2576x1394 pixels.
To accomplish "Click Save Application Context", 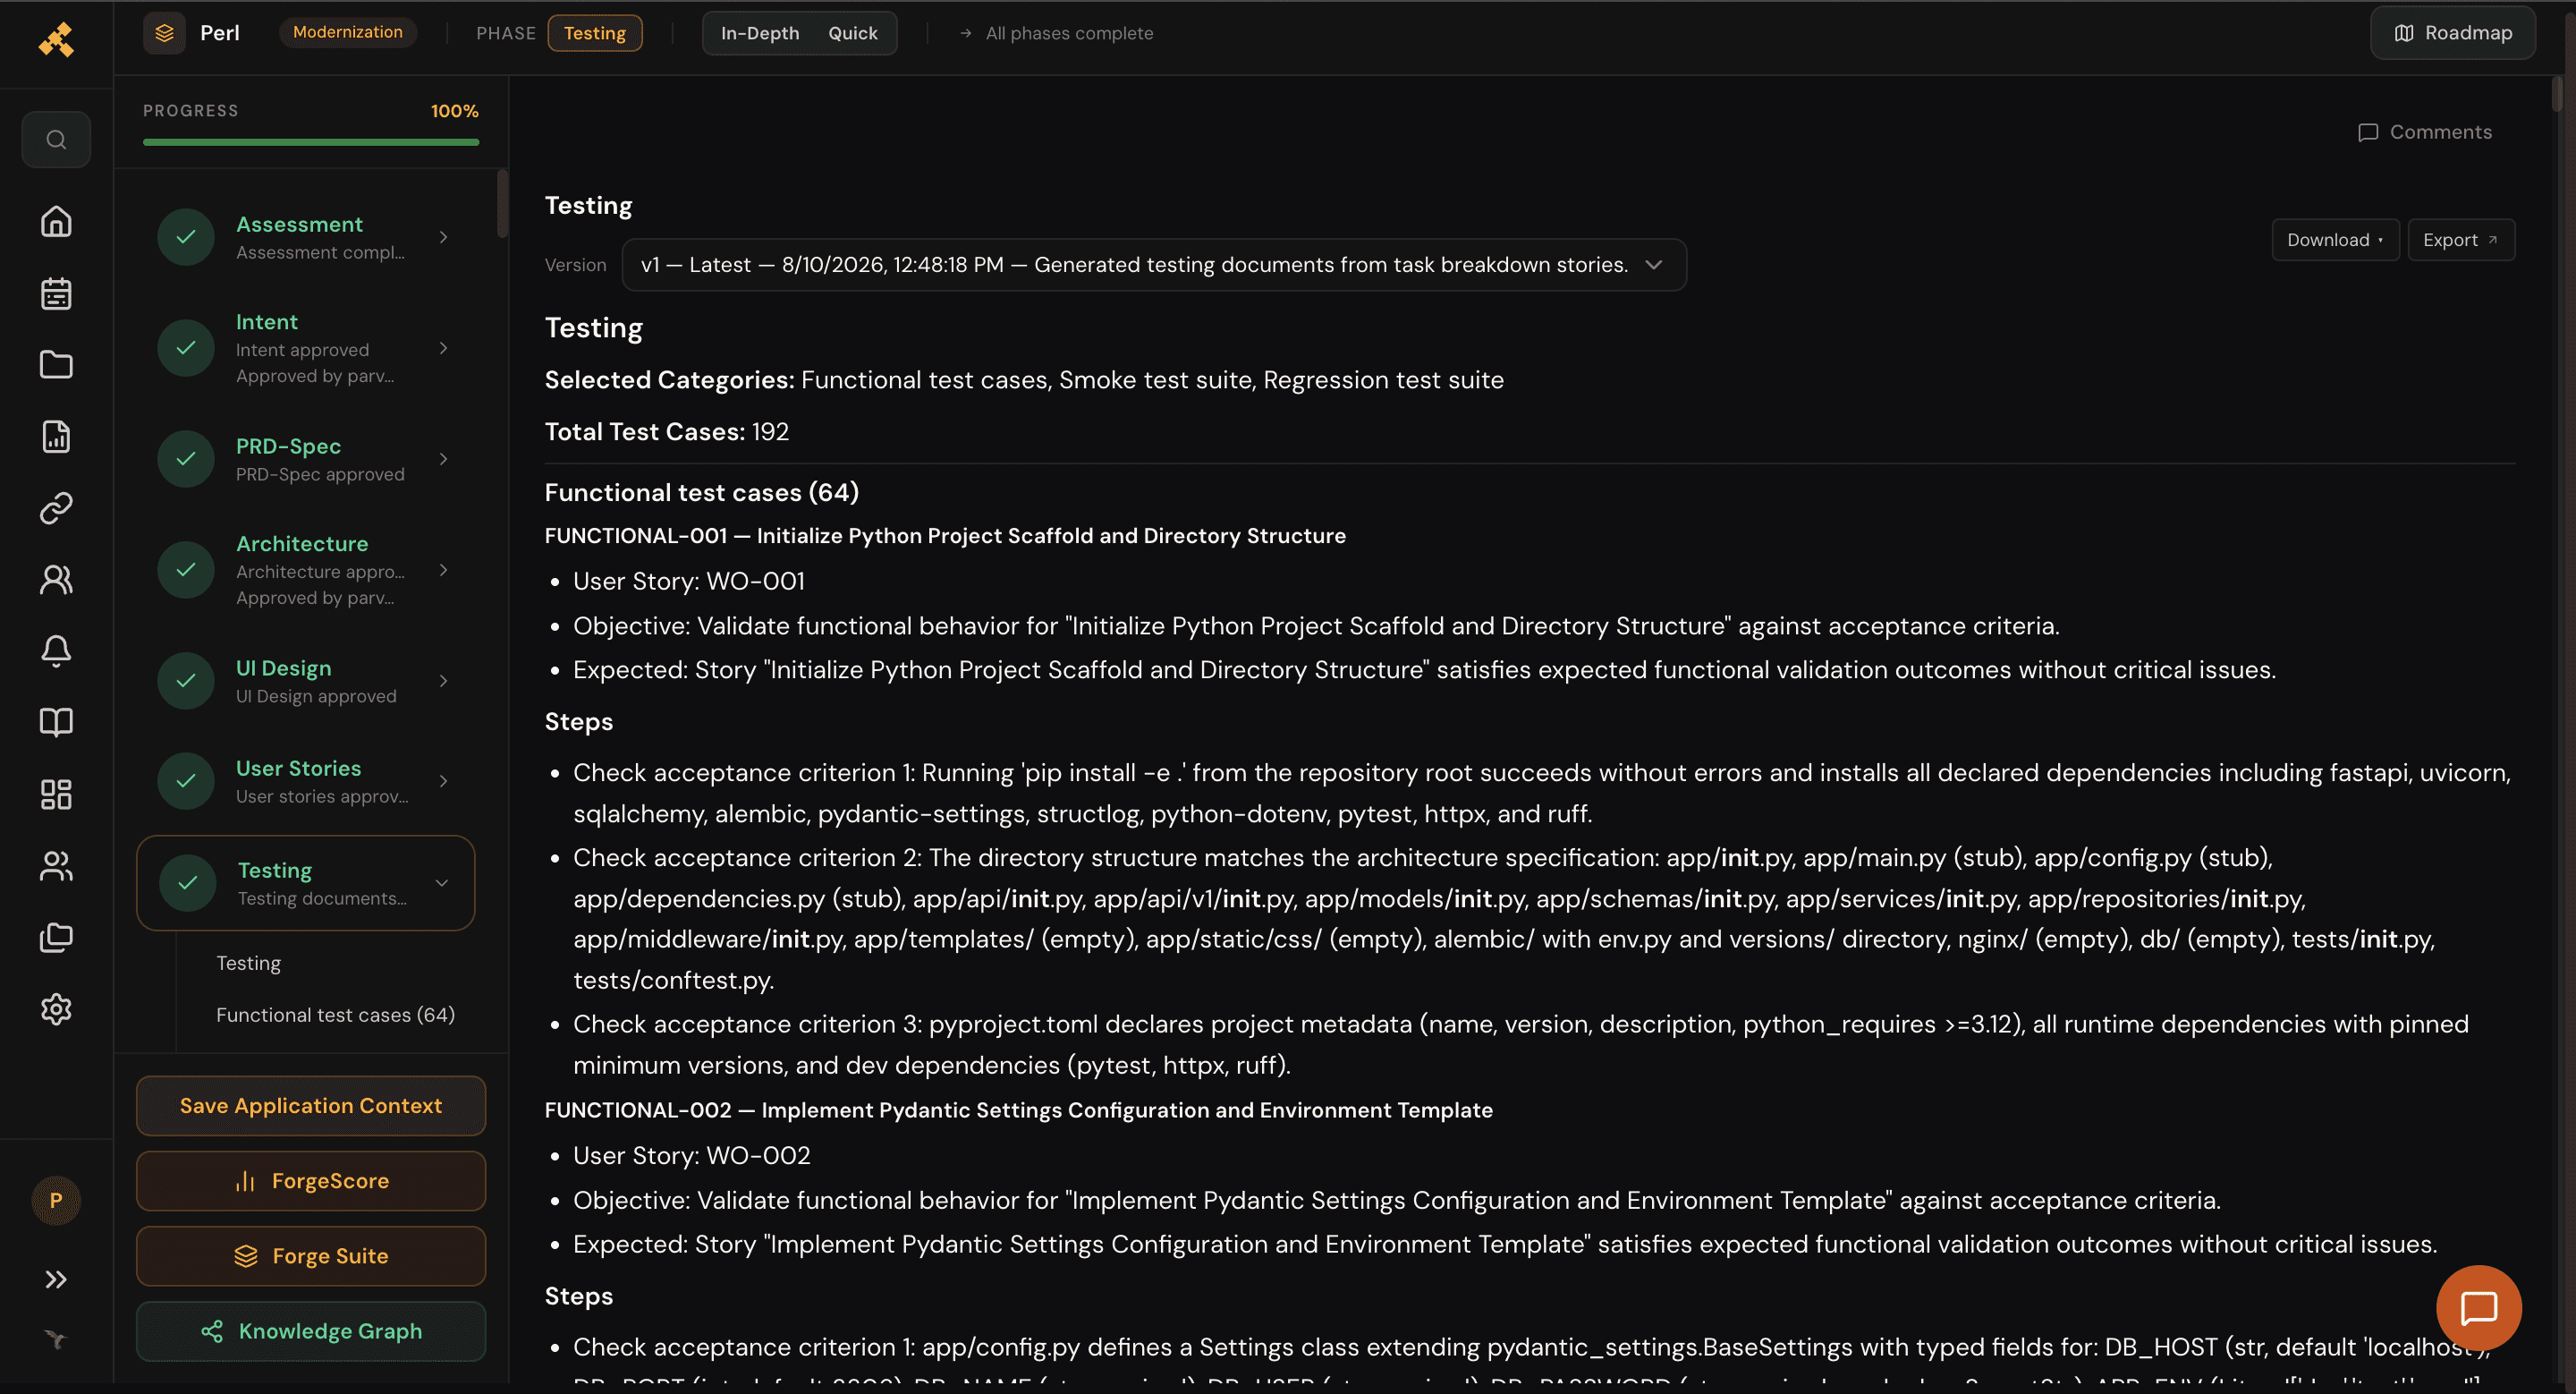I will (311, 1106).
